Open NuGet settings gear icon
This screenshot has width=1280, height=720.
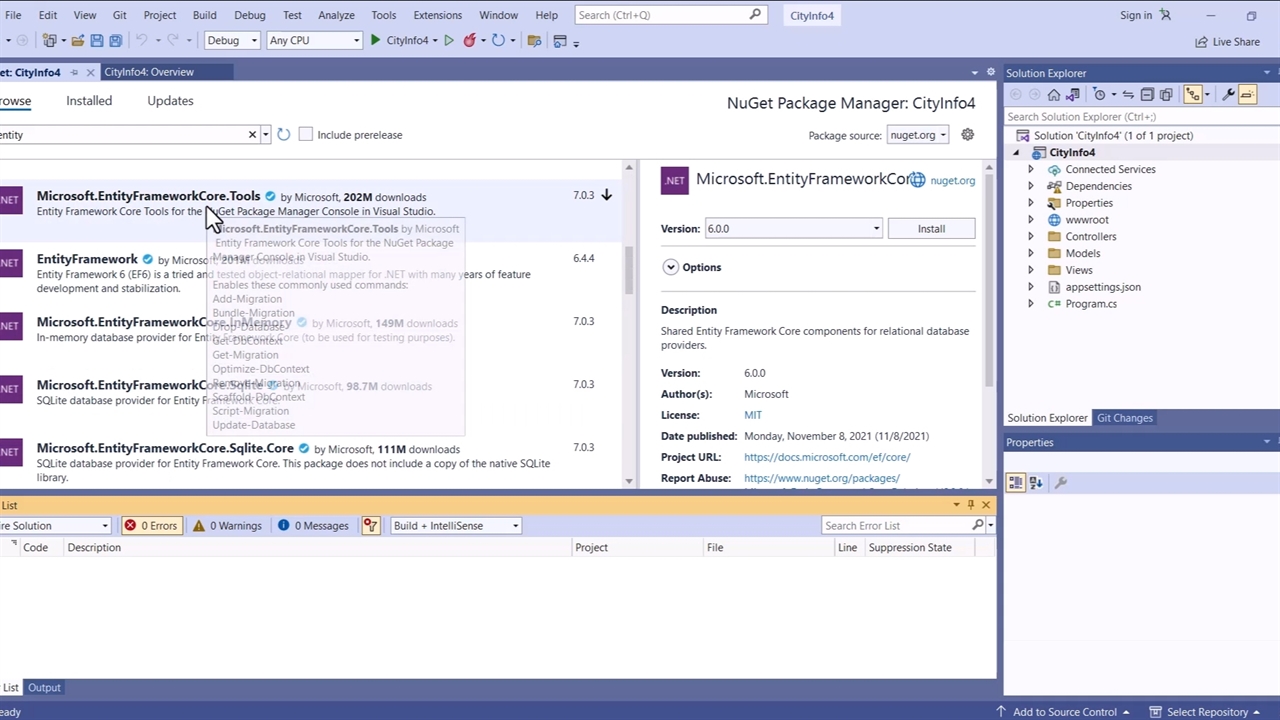[967, 135]
